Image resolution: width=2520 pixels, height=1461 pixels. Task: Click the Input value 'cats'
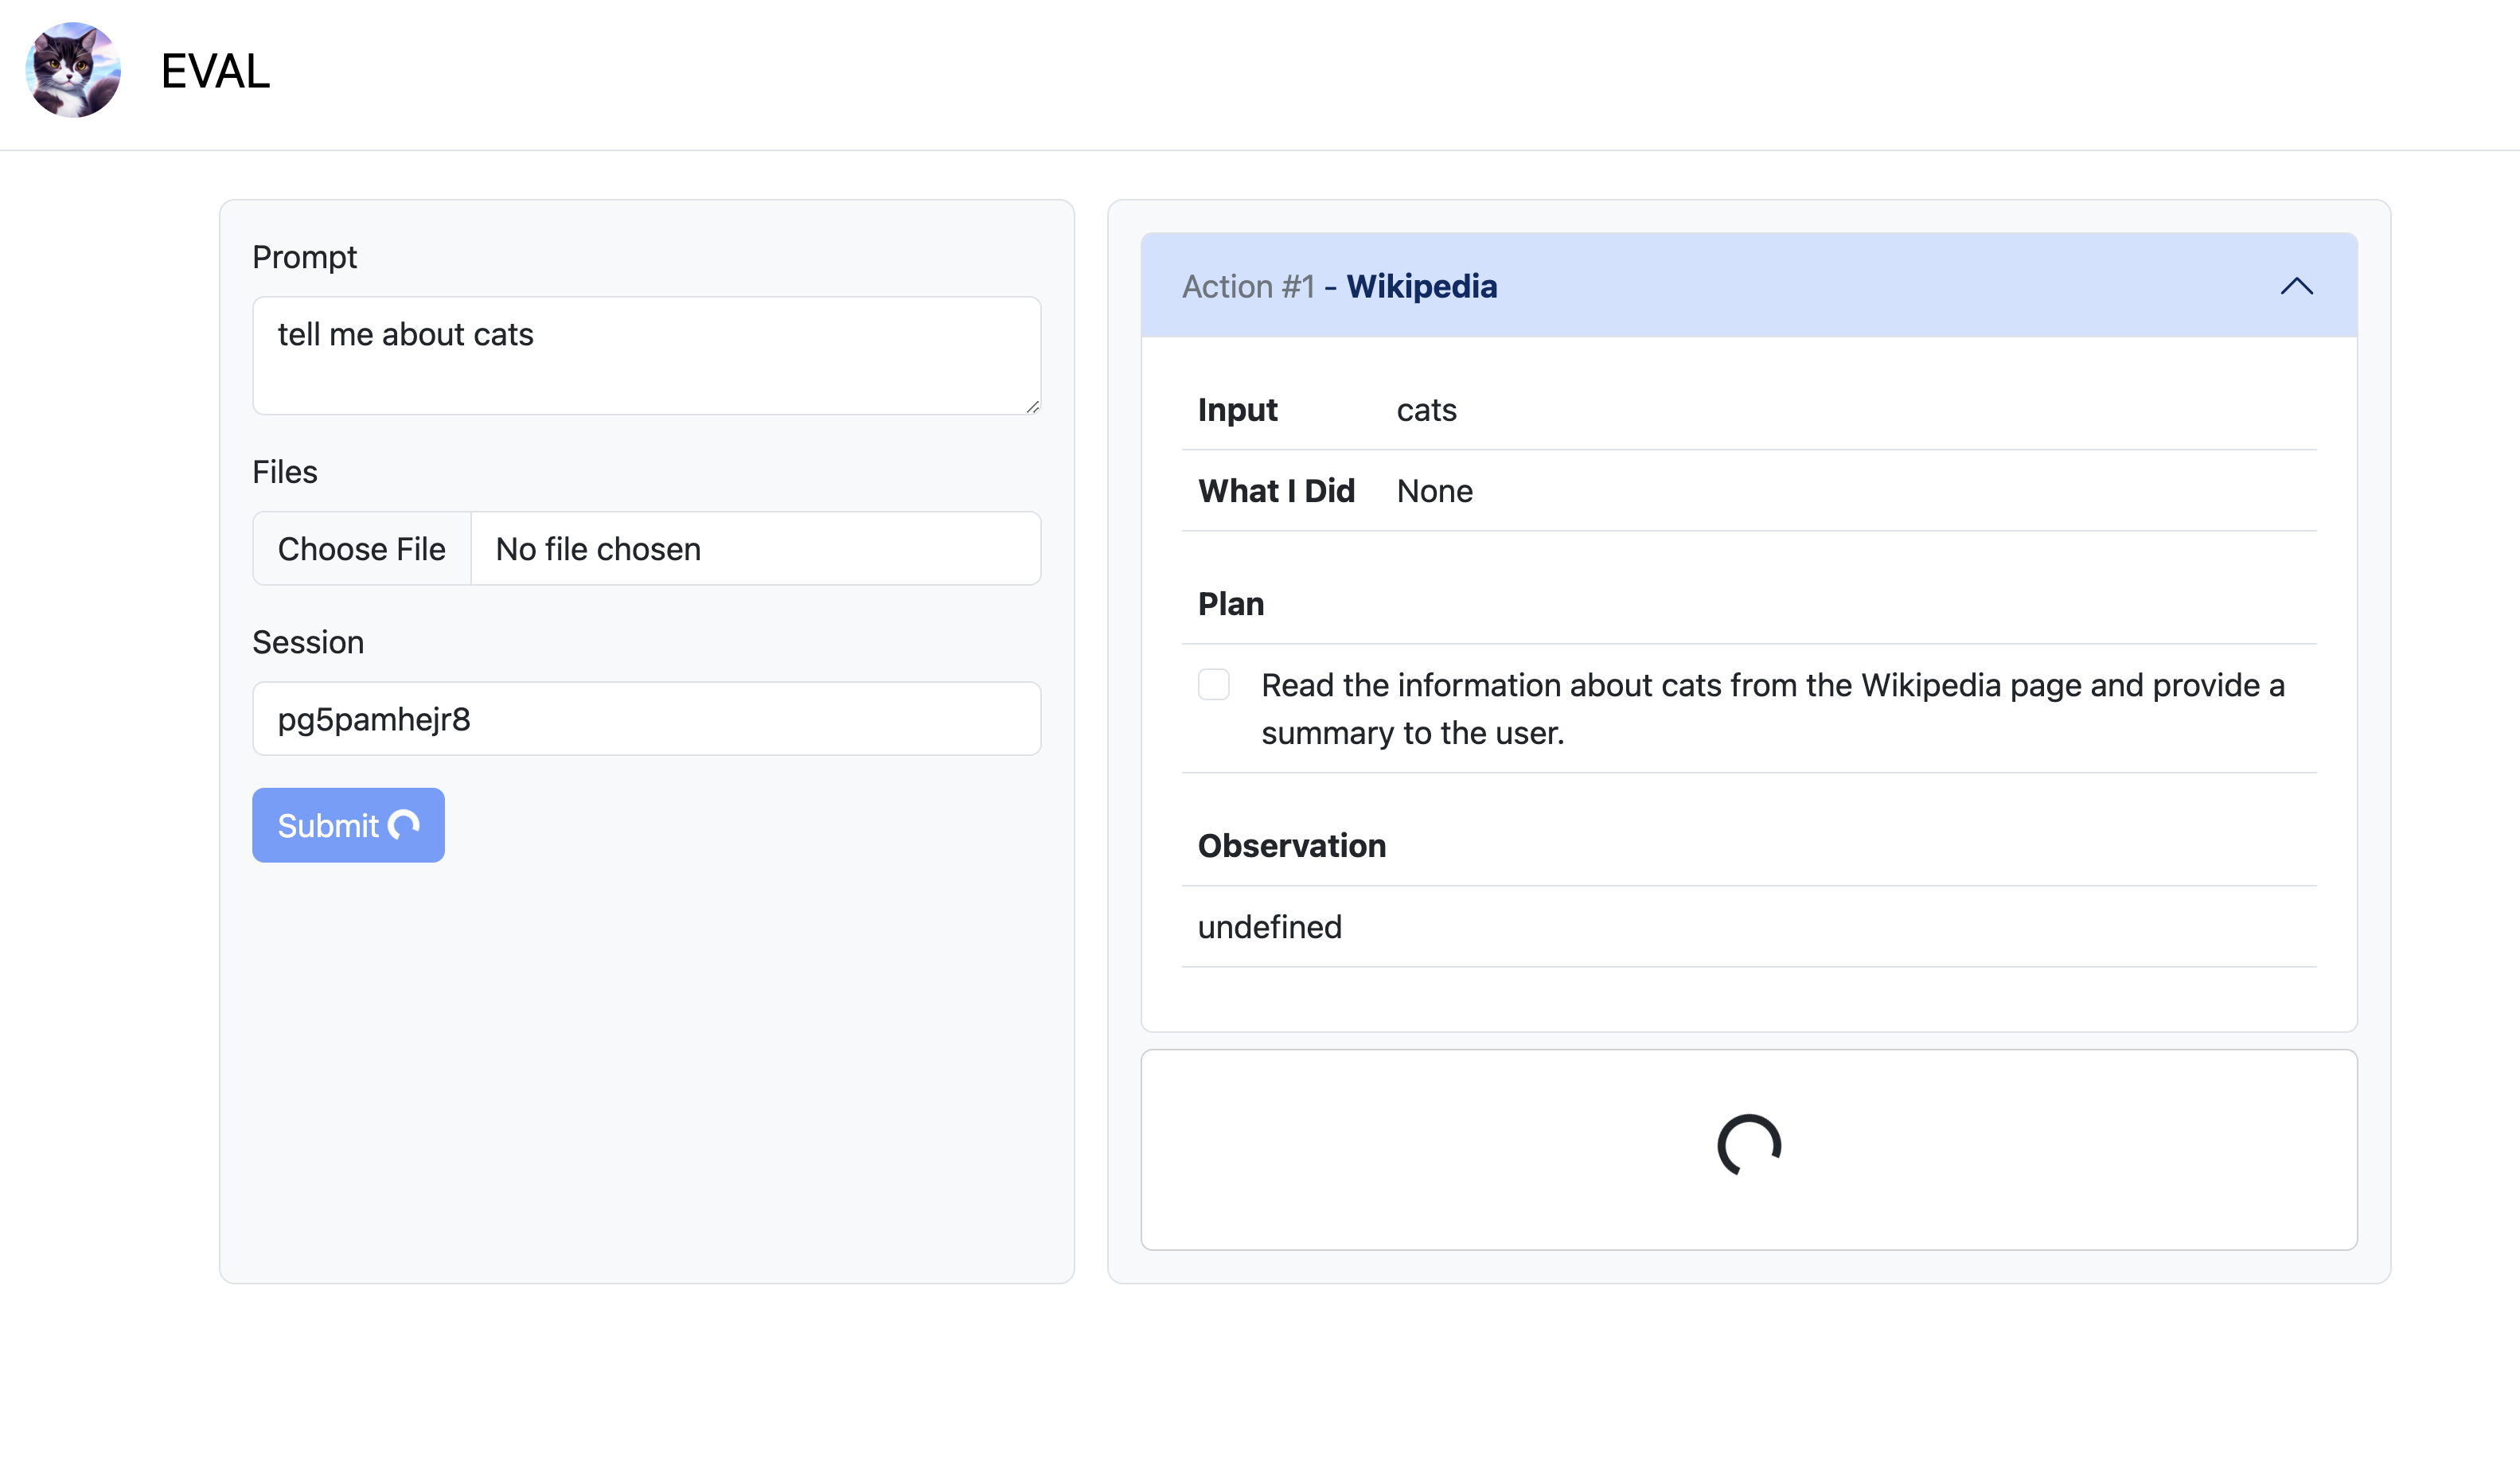(1426, 410)
